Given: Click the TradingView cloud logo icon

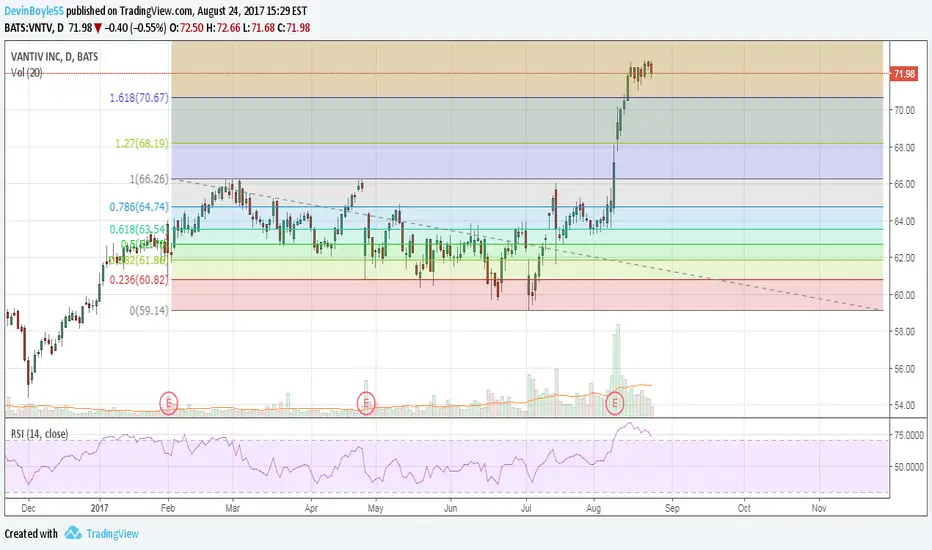Looking at the screenshot, I should [73, 533].
